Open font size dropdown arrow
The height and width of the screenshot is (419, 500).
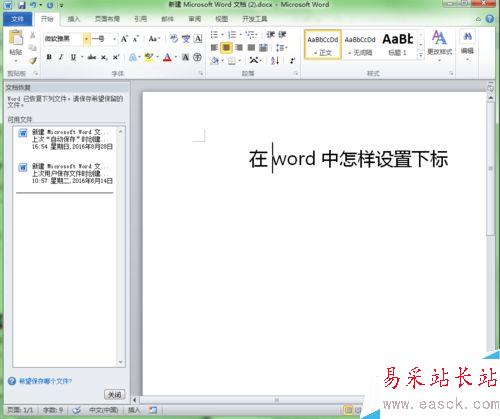(114, 39)
